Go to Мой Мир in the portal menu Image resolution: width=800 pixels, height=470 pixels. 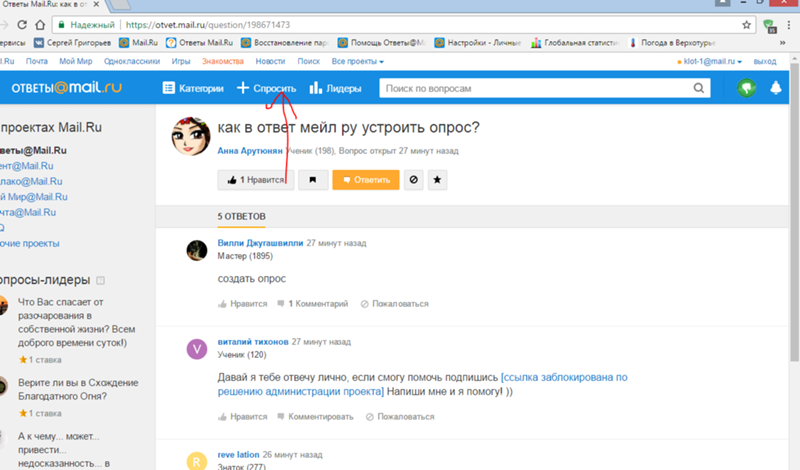[x=76, y=61]
